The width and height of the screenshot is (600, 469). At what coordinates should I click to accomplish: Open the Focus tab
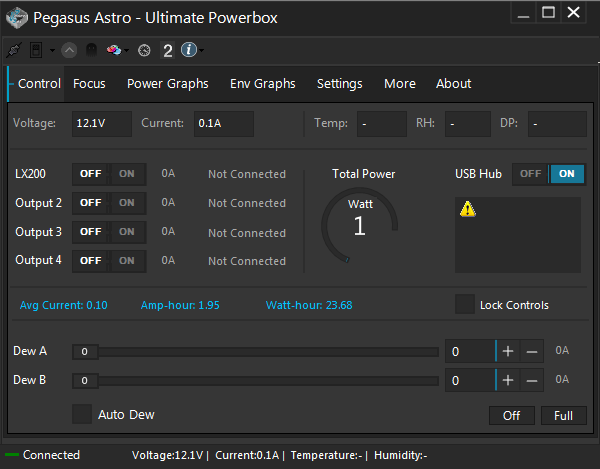(89, 83)
